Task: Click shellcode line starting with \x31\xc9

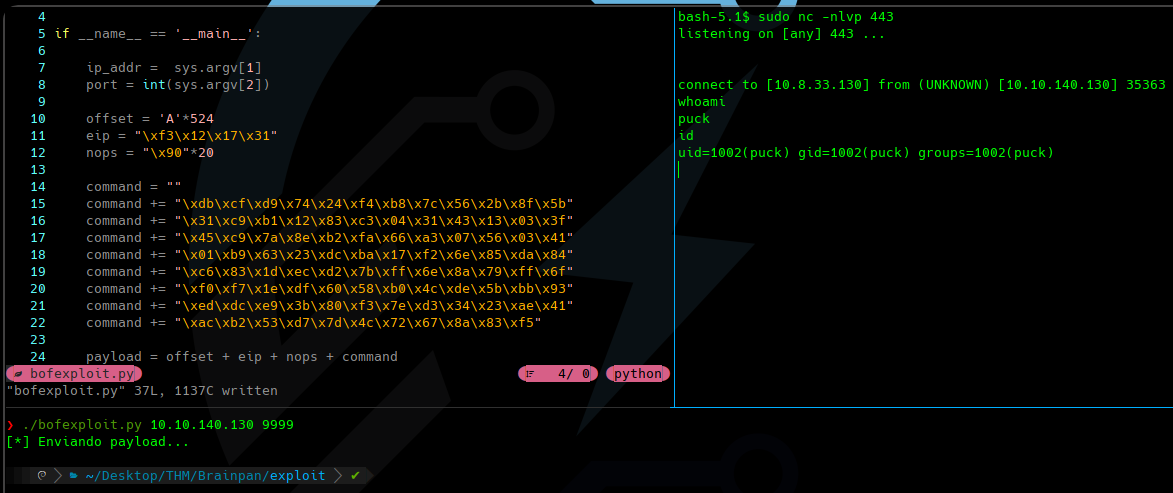Action: pos(330,221)
